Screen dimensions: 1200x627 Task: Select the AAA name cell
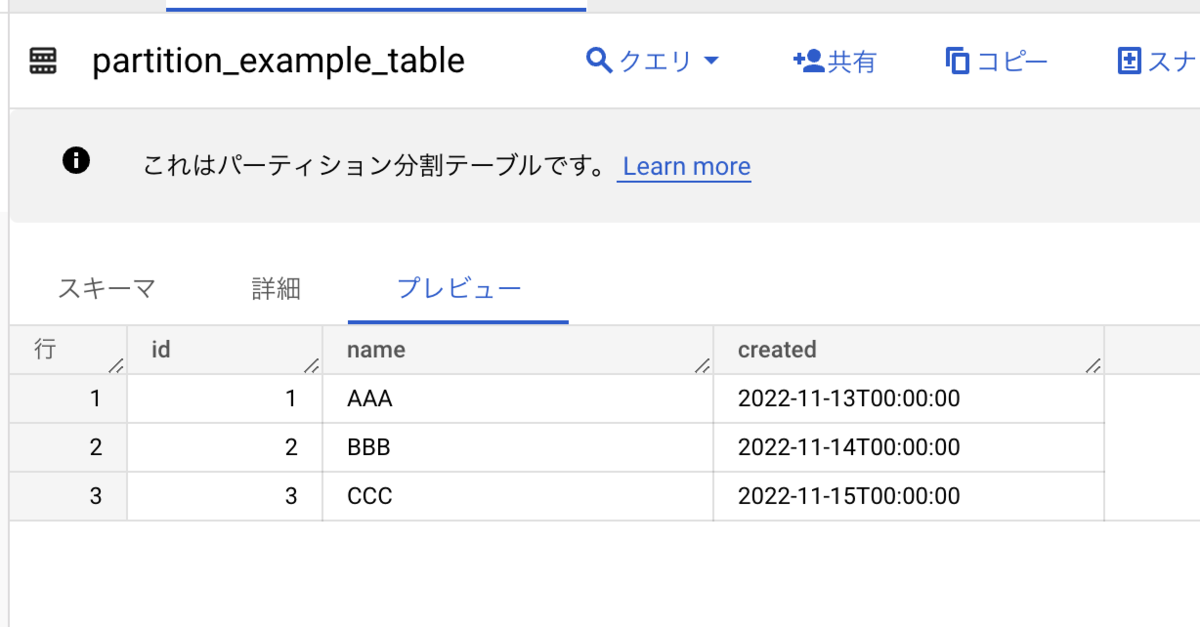(370, 399)
